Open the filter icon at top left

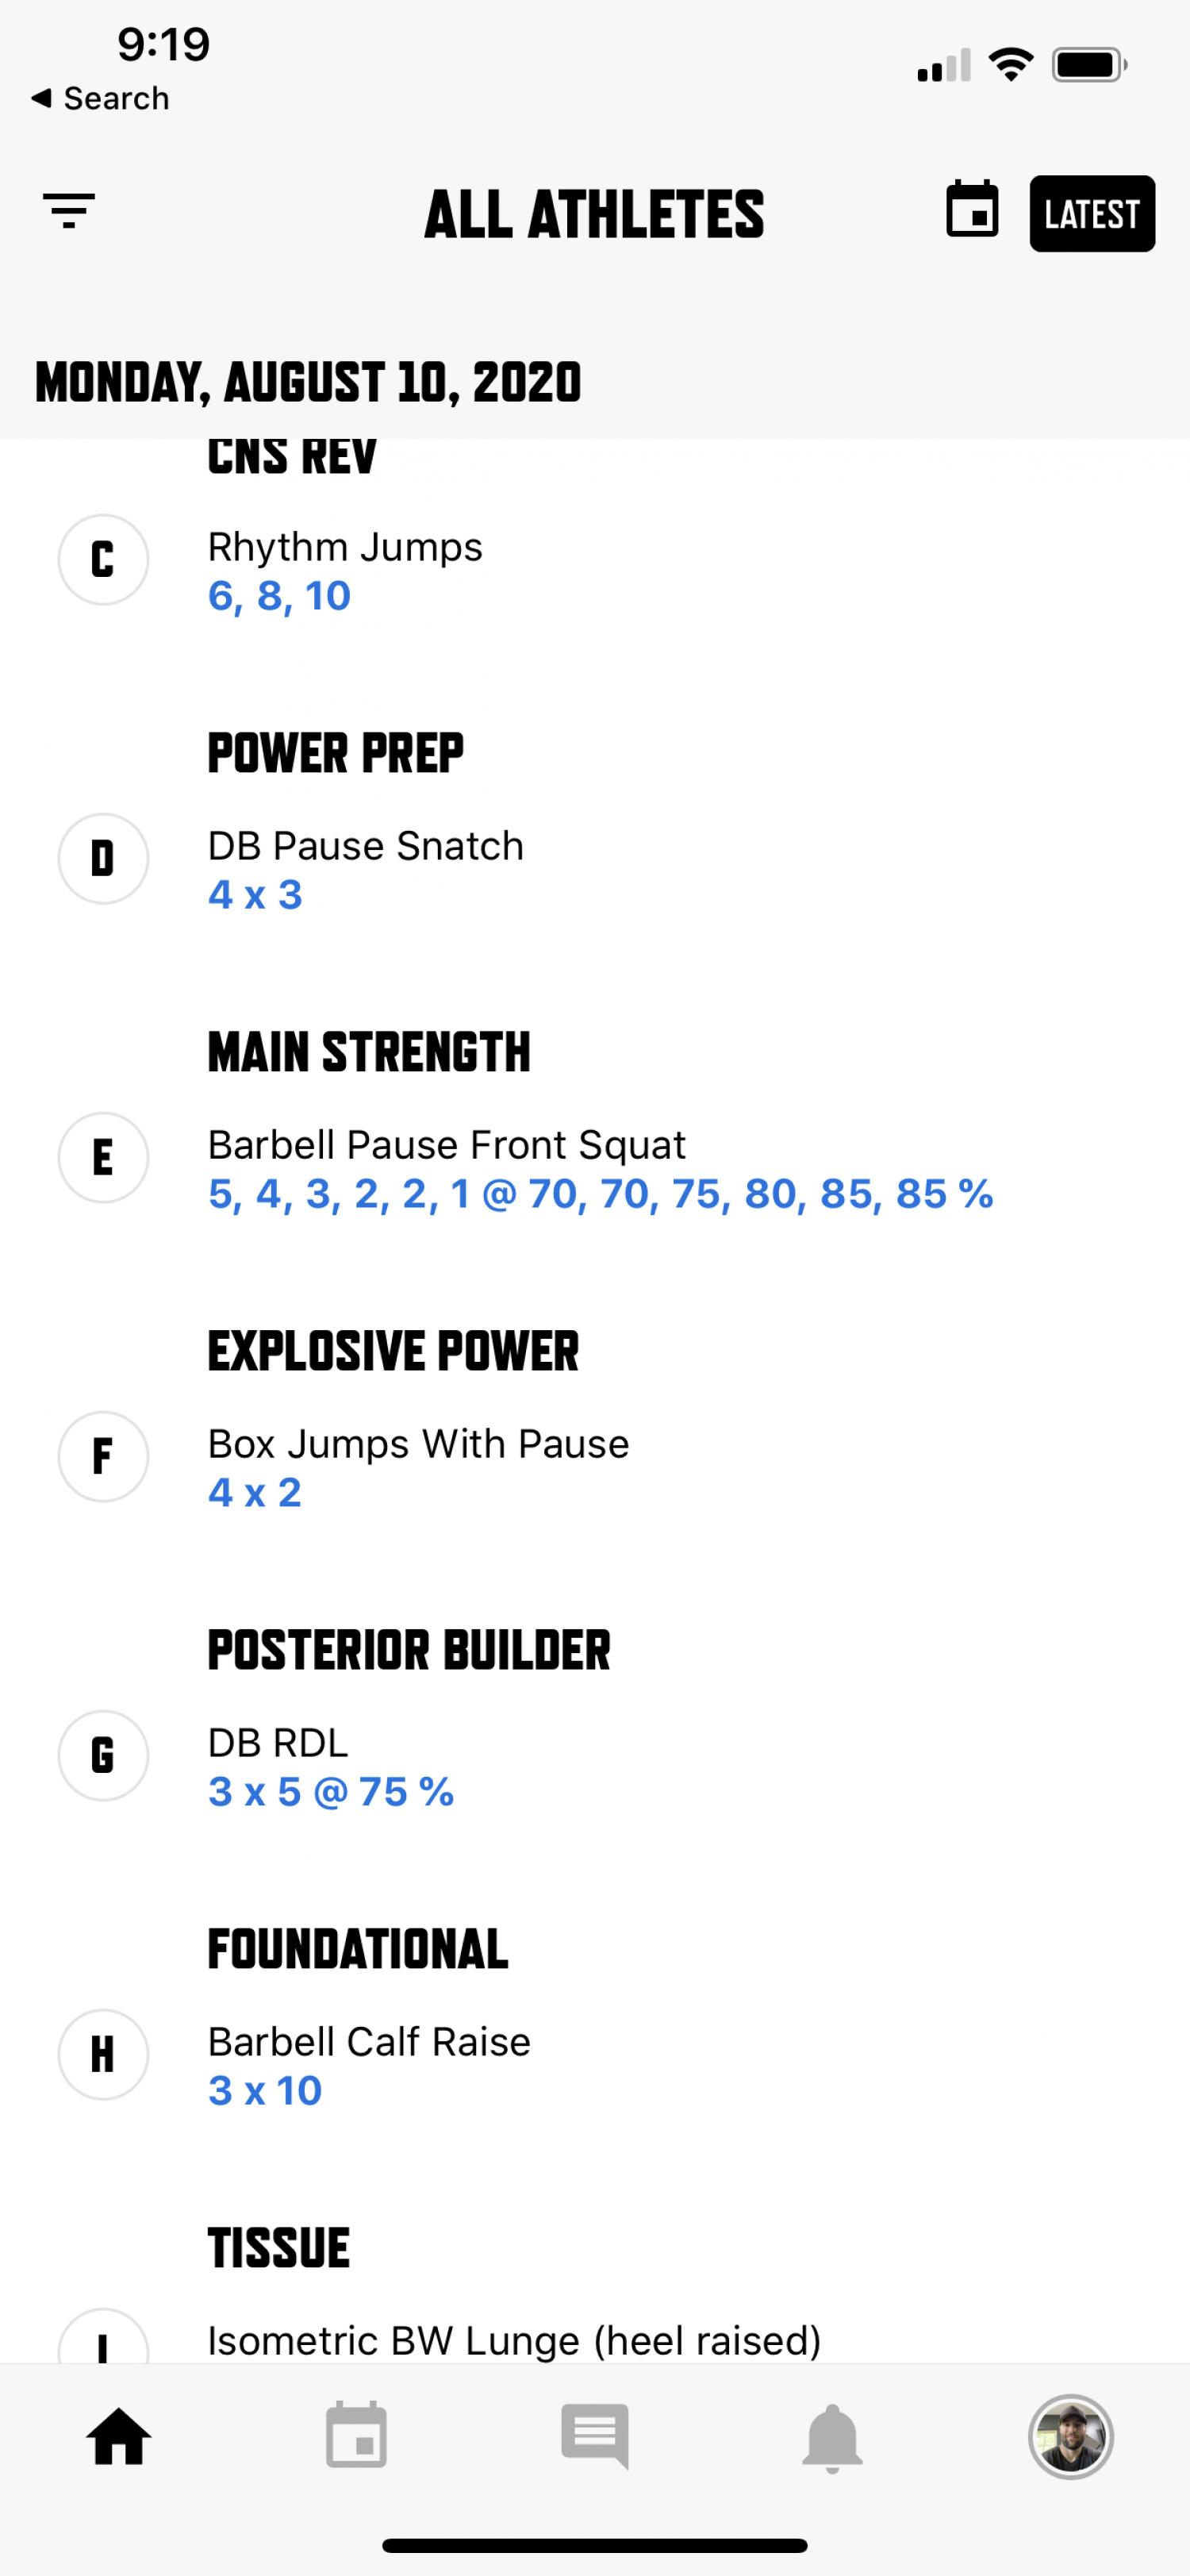point(69,211)
